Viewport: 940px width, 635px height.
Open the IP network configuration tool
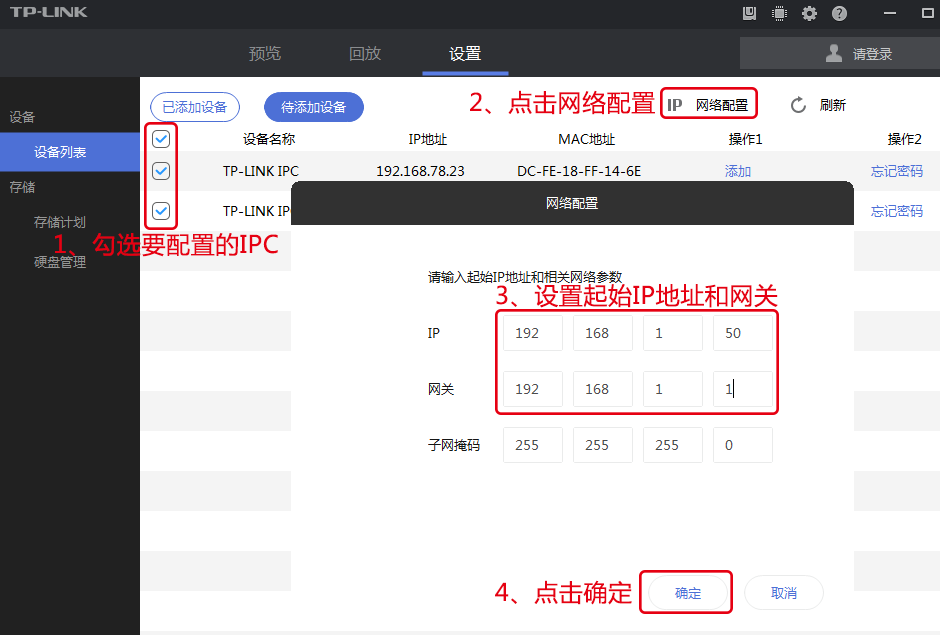(708, 103)
